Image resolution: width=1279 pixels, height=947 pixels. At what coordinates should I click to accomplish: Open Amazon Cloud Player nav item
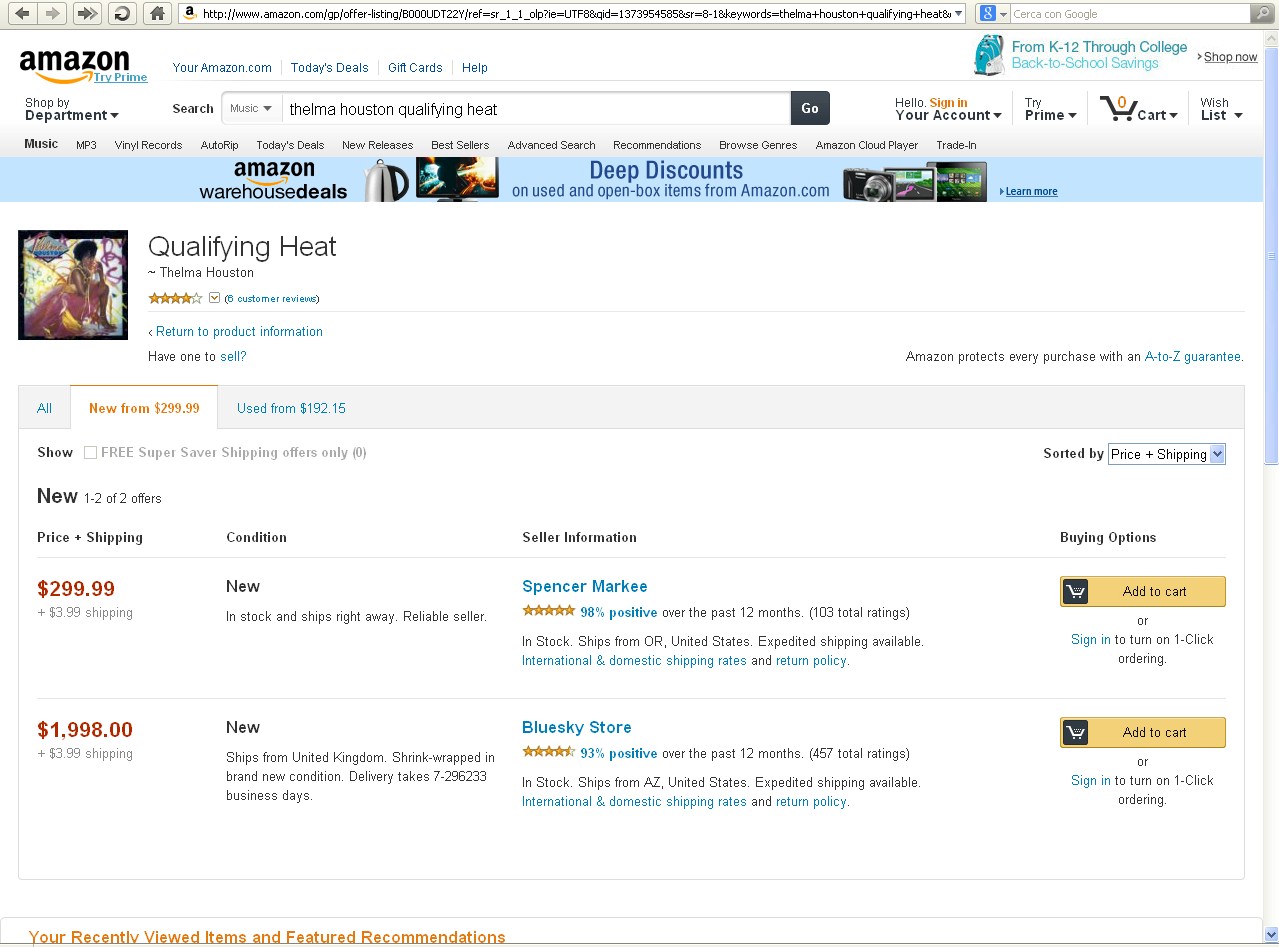click(866, 145)
